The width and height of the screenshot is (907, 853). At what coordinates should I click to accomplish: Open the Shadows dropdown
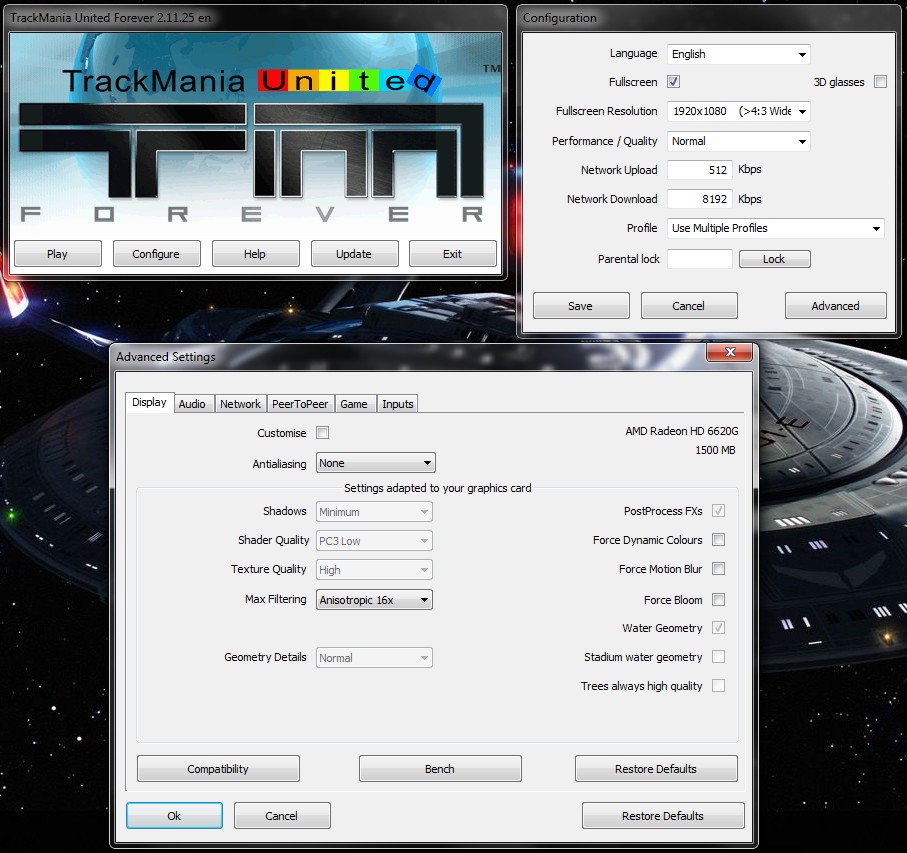click(374, 512)
